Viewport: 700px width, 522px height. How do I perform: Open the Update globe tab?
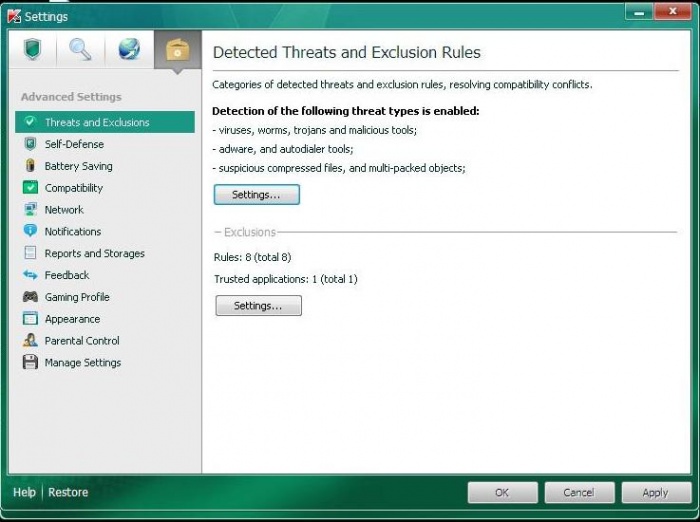point(129,49)
